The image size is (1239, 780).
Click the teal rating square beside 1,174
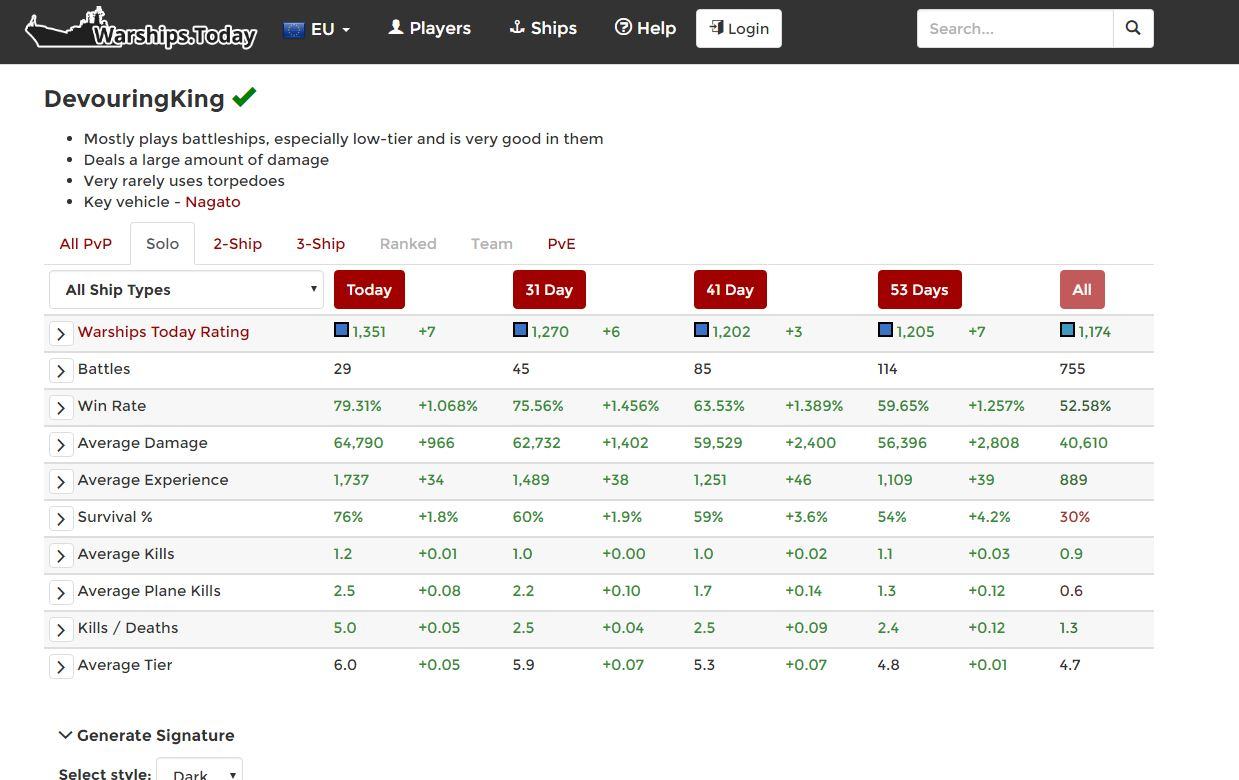1067,330
